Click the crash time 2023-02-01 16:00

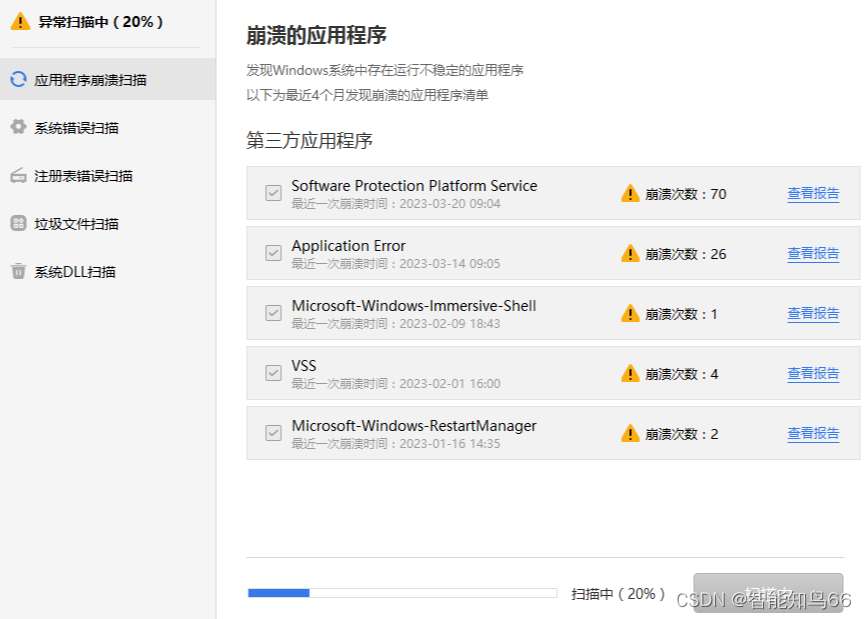point(450,384)
